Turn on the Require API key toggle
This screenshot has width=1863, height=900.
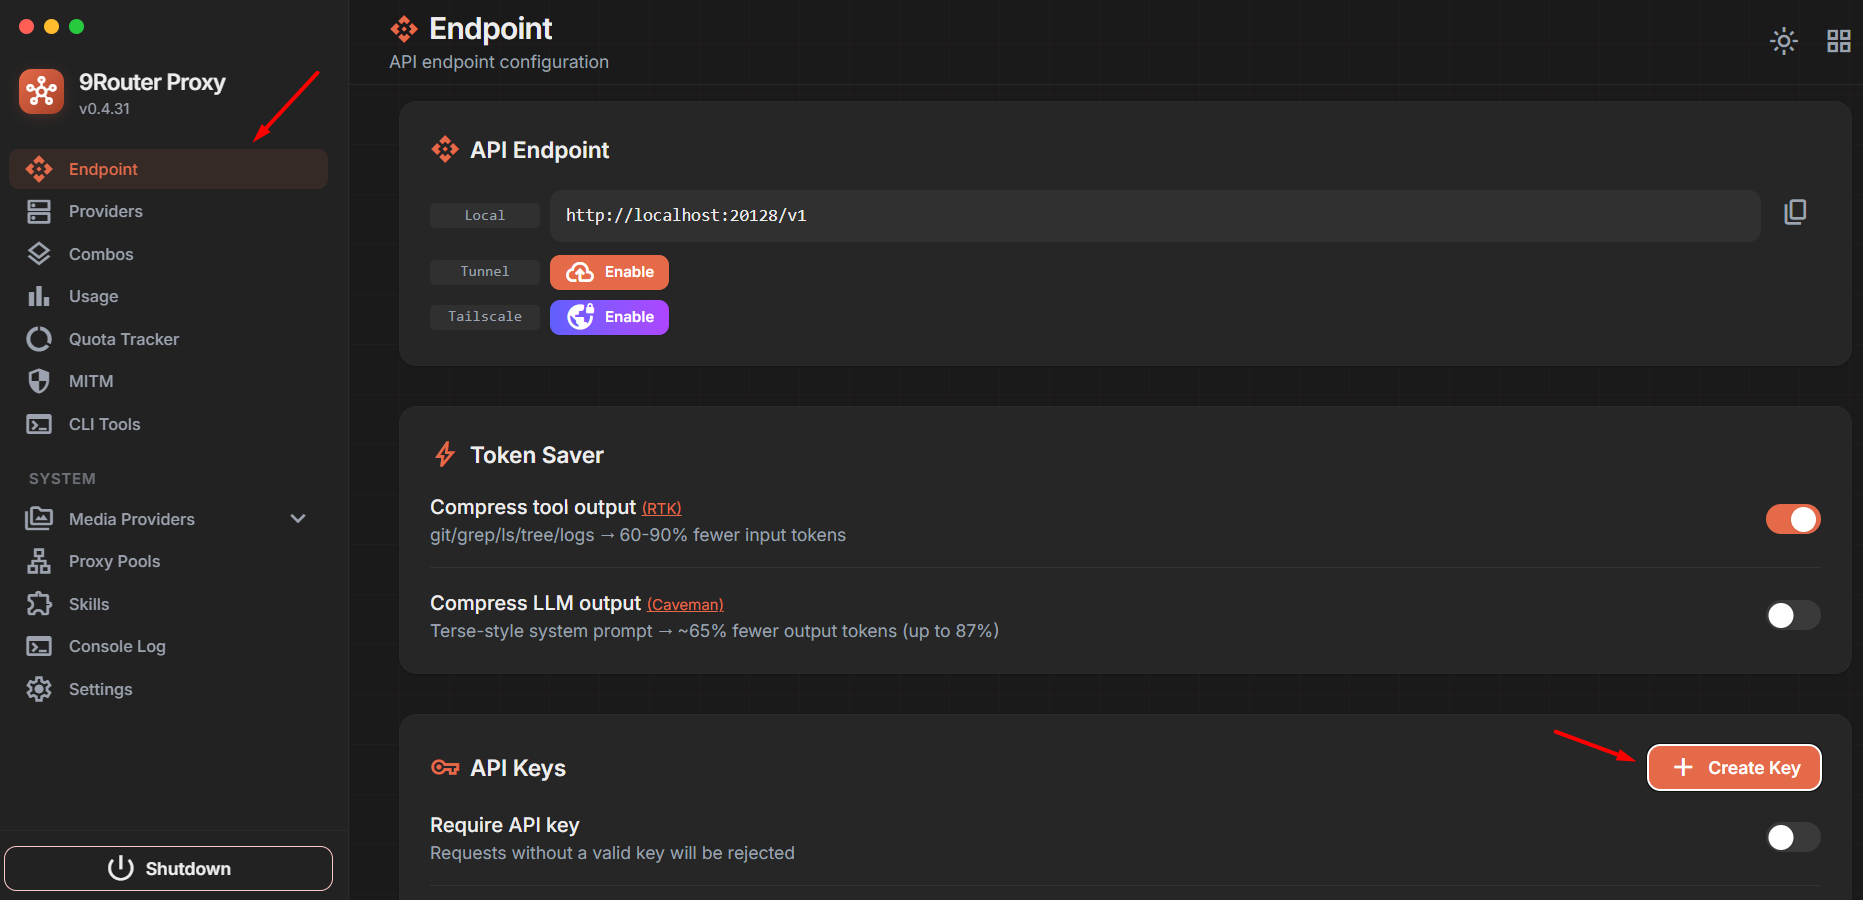[x=1793, y=837]
